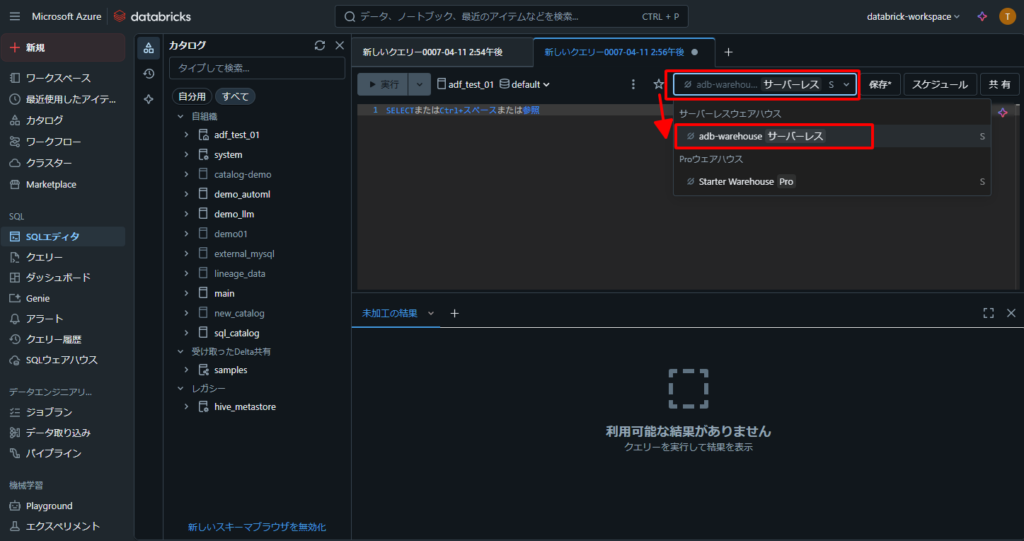Add a new results visualization tab

pyautogui.click(x=455, y=314)
